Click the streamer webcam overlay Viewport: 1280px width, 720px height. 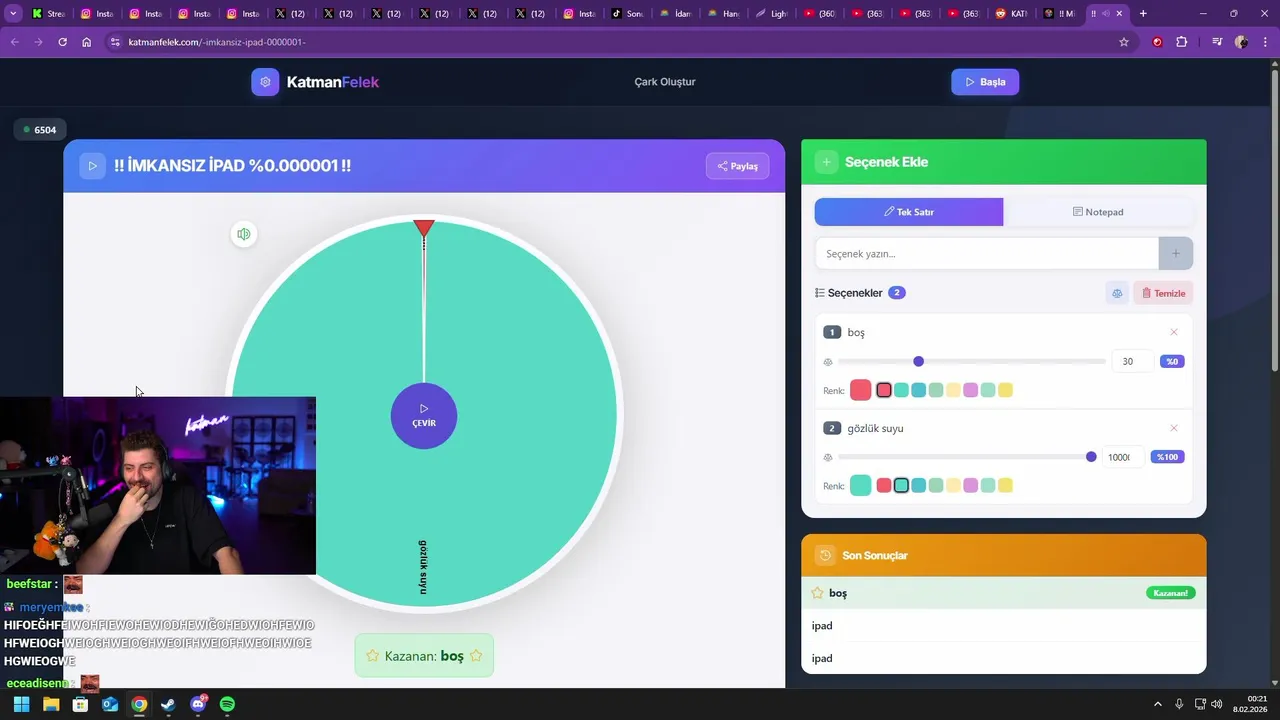158,486
